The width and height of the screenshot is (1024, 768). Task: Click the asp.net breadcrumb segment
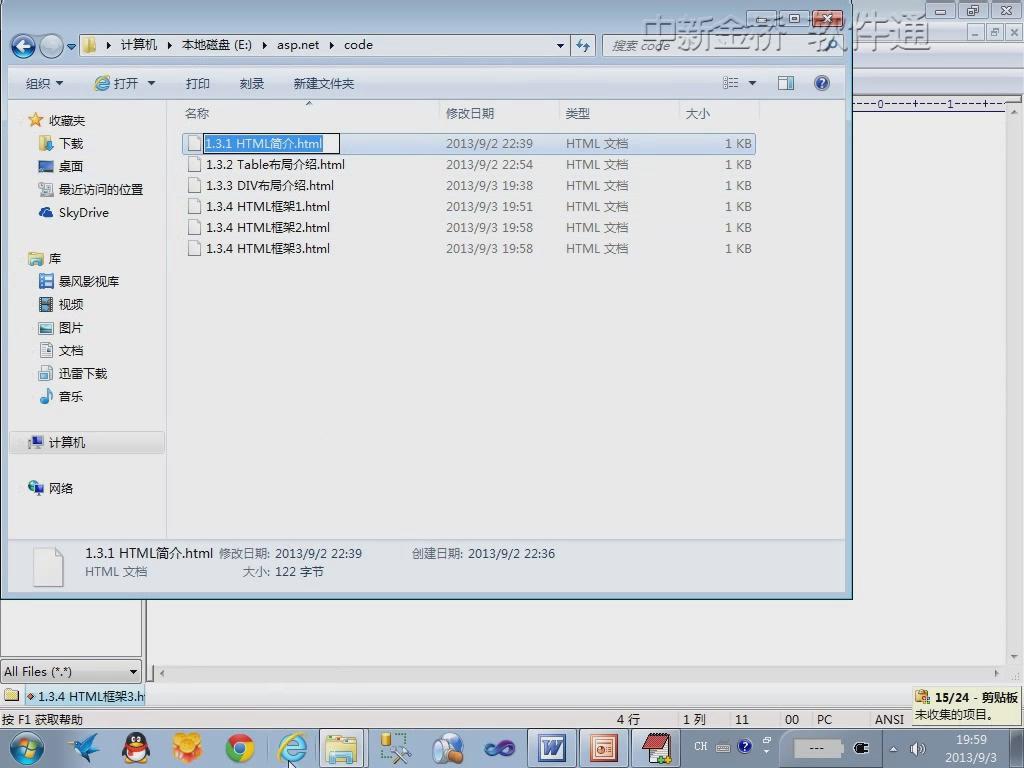pos(298,45)
